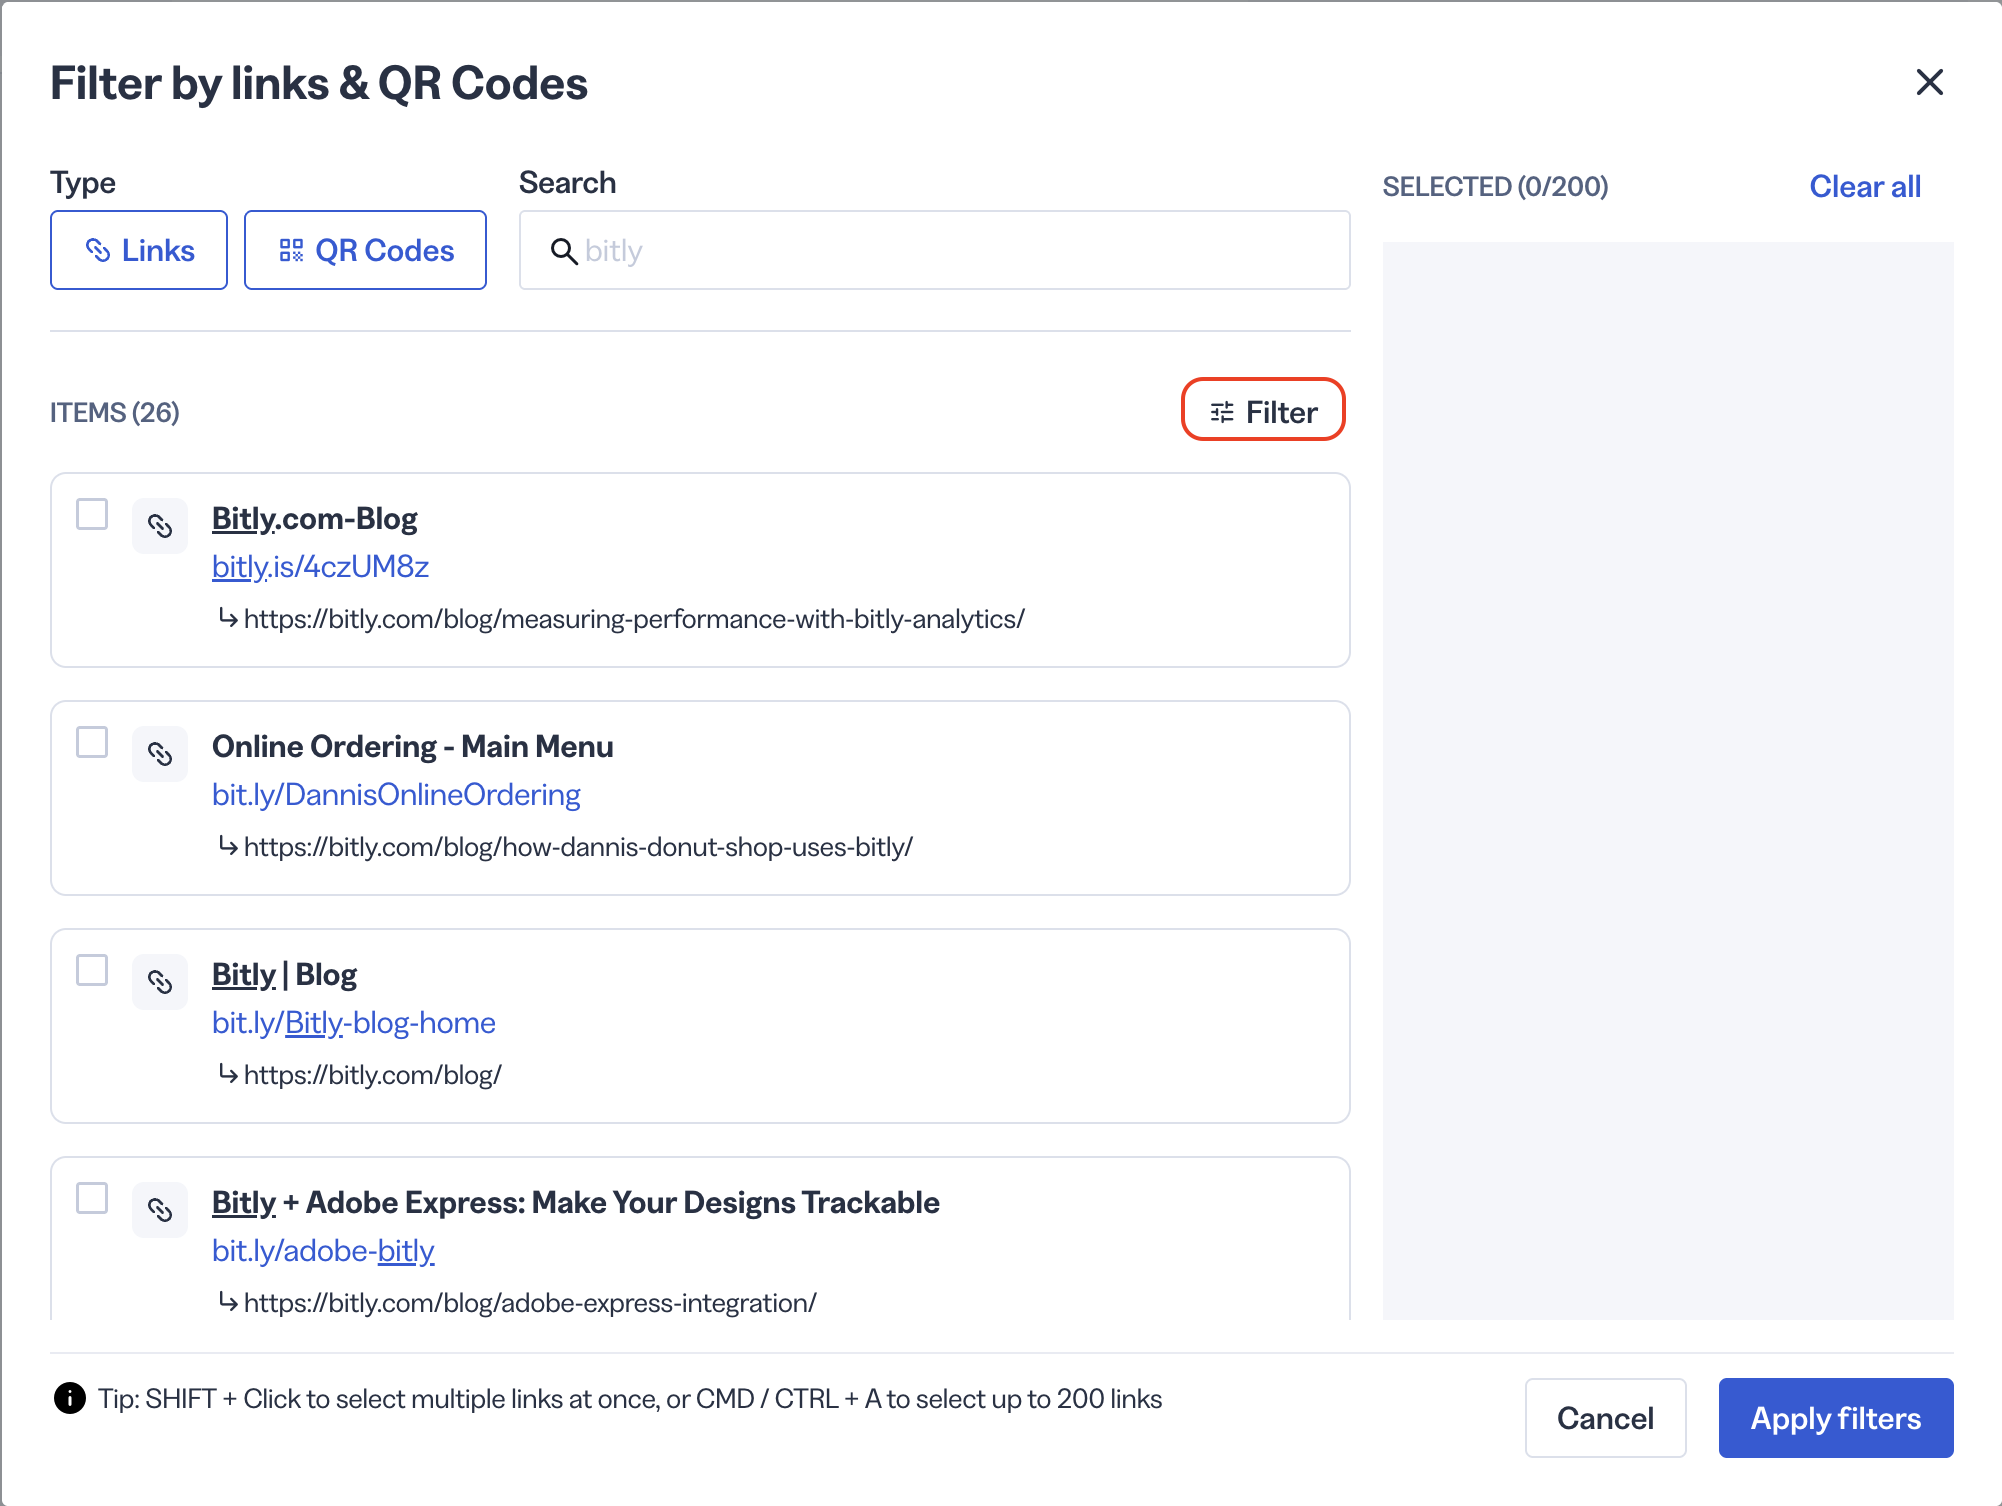Viewport: 2002px width, 1506px height.
Task: Click the adobe-express-integration destination URL
Action: pyautogui.click(x=530, y=1303)
